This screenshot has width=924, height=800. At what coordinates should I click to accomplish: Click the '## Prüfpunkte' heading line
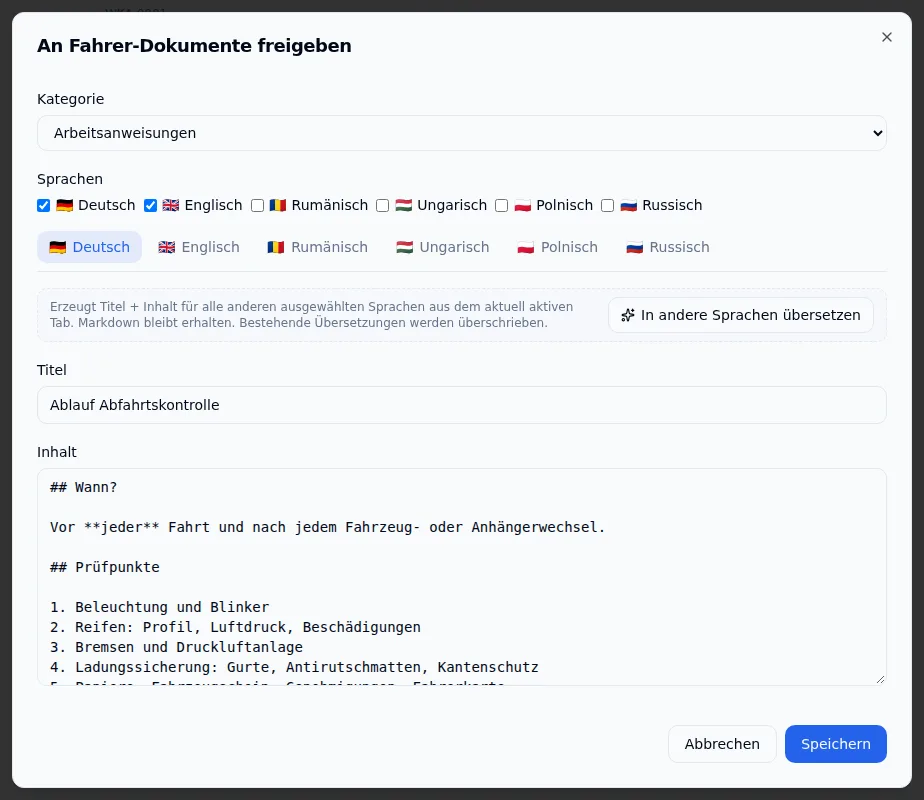click(105, 567)
